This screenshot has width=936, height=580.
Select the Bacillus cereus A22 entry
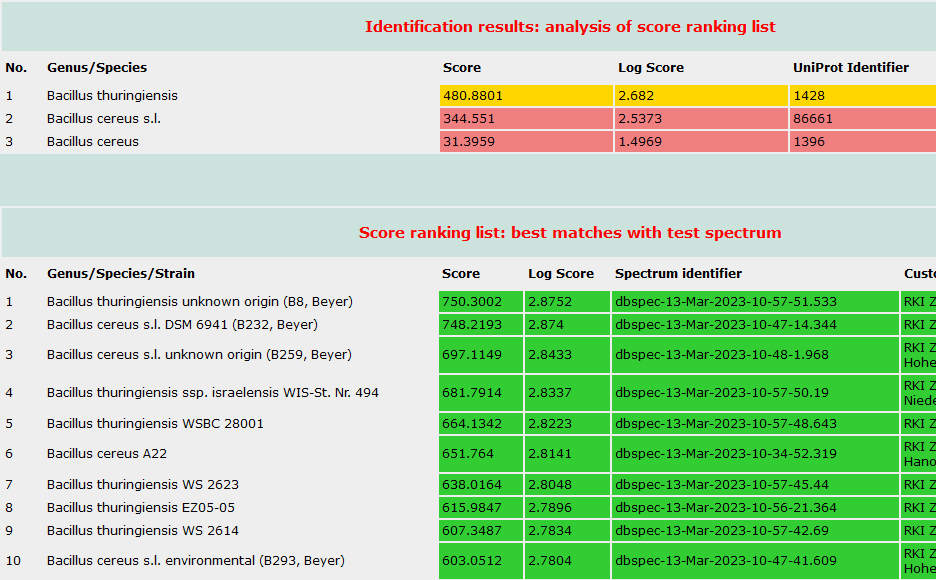click(x=107, y=454)
